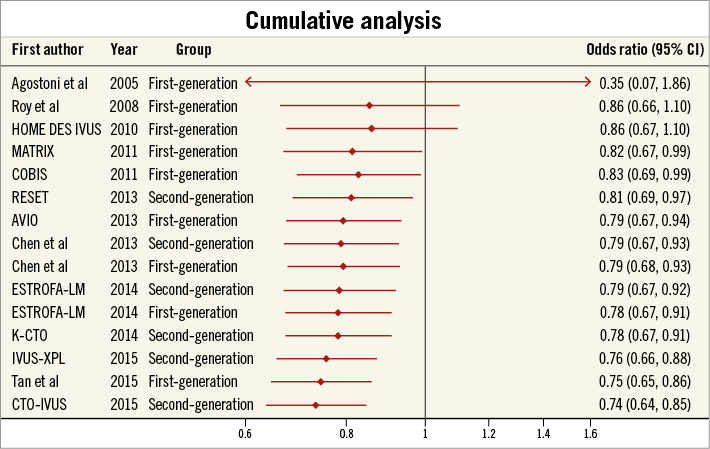Click the "Group" column header
This screenshot has height=449, width=710.
[194, 49]
